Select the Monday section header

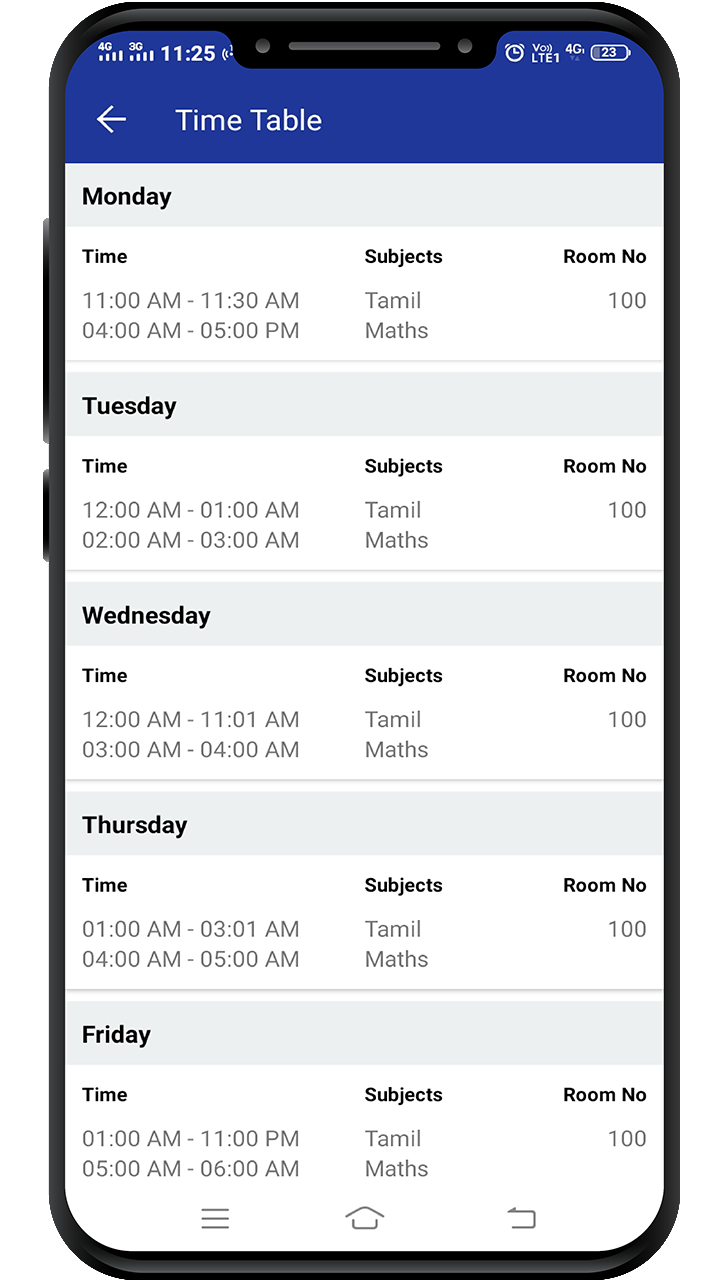364,196
